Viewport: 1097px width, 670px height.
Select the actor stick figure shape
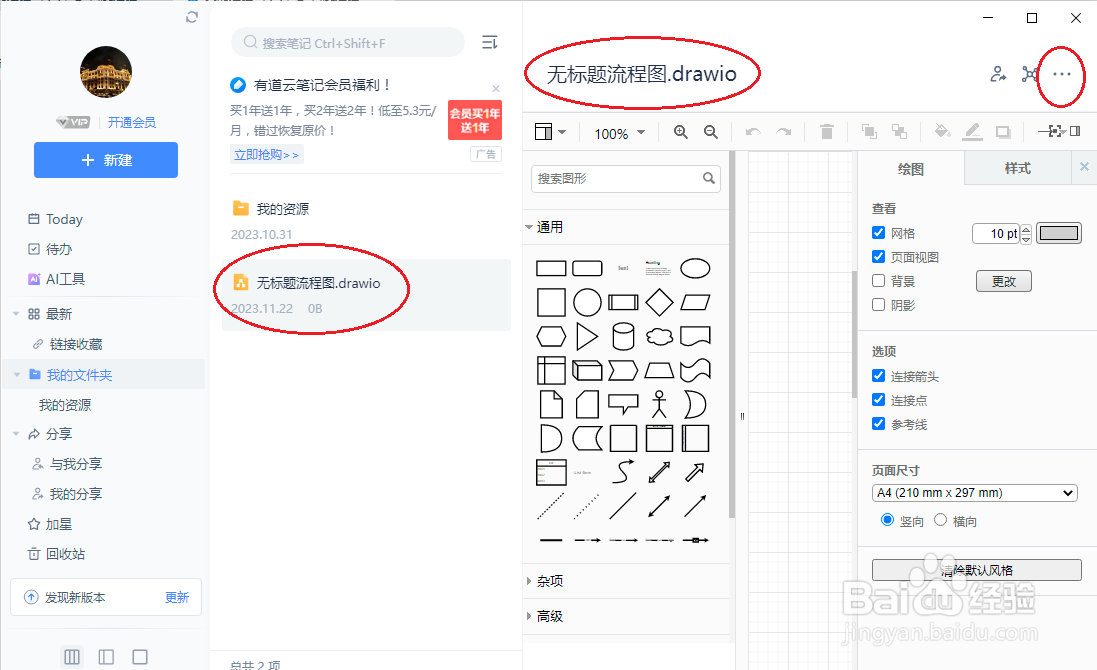point(659,404)
